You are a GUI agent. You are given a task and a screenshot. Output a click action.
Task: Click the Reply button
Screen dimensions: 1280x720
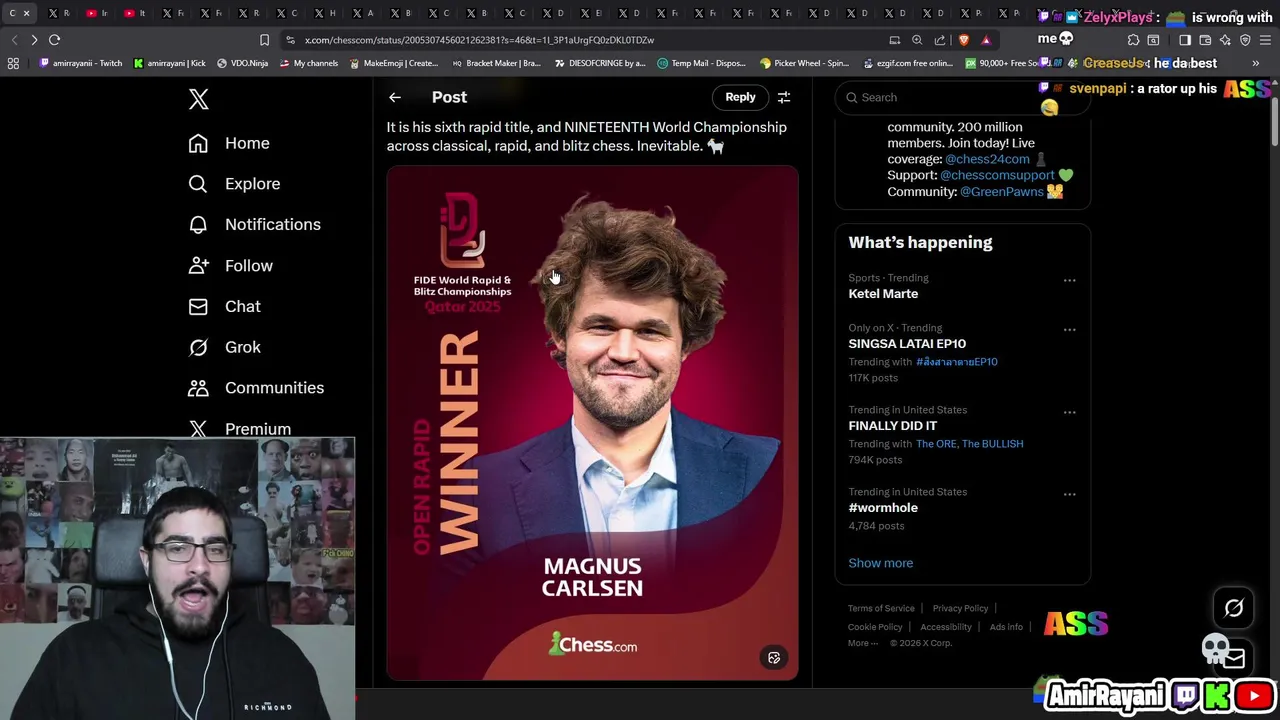point(740,97)
